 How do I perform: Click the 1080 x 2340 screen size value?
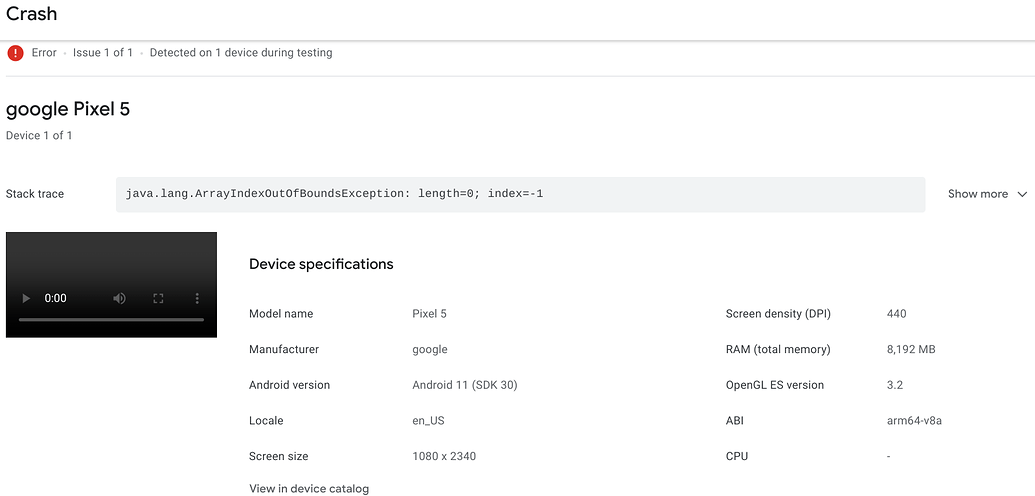444,456
